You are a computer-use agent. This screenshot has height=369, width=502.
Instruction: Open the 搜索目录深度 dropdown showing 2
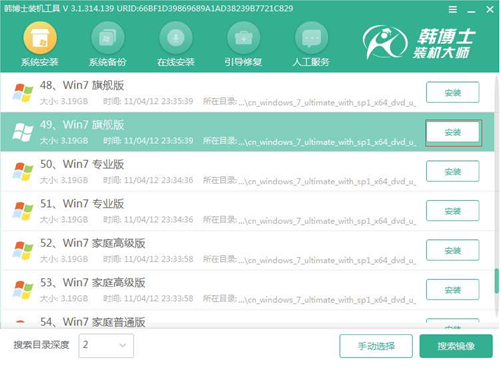106,346
